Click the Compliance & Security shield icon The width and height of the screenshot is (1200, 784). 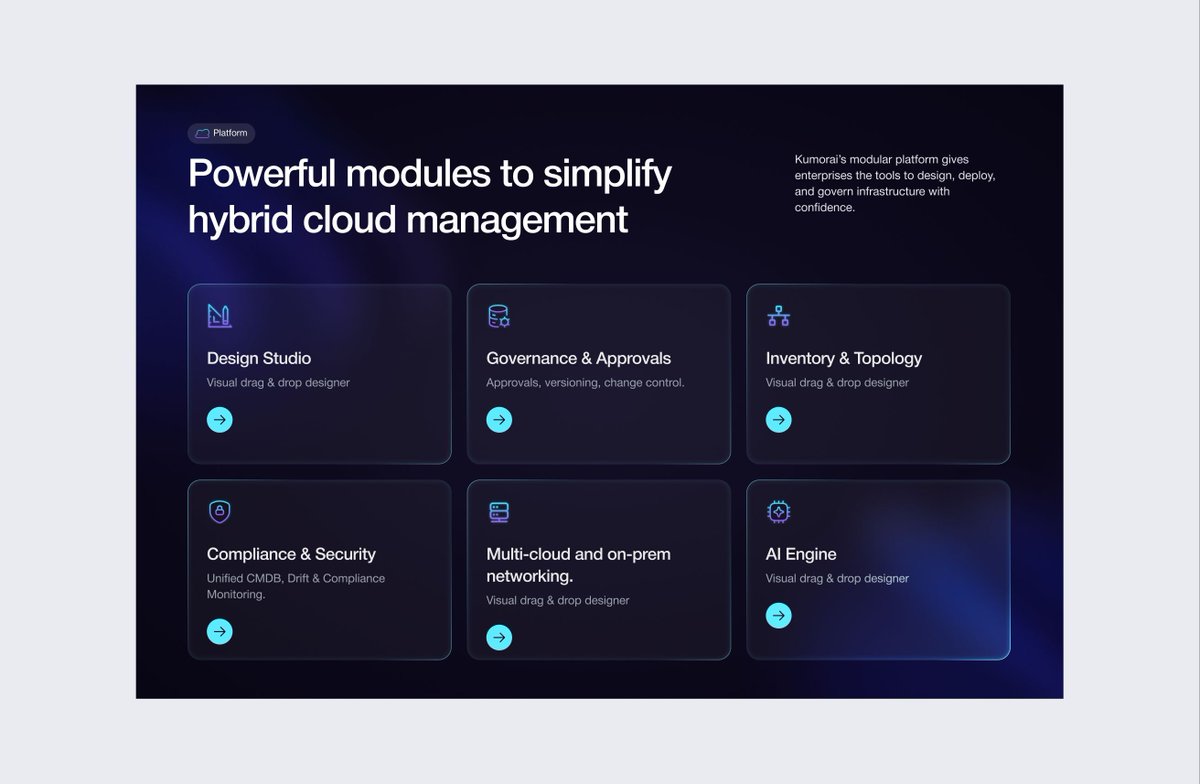(x=219, y=512)
